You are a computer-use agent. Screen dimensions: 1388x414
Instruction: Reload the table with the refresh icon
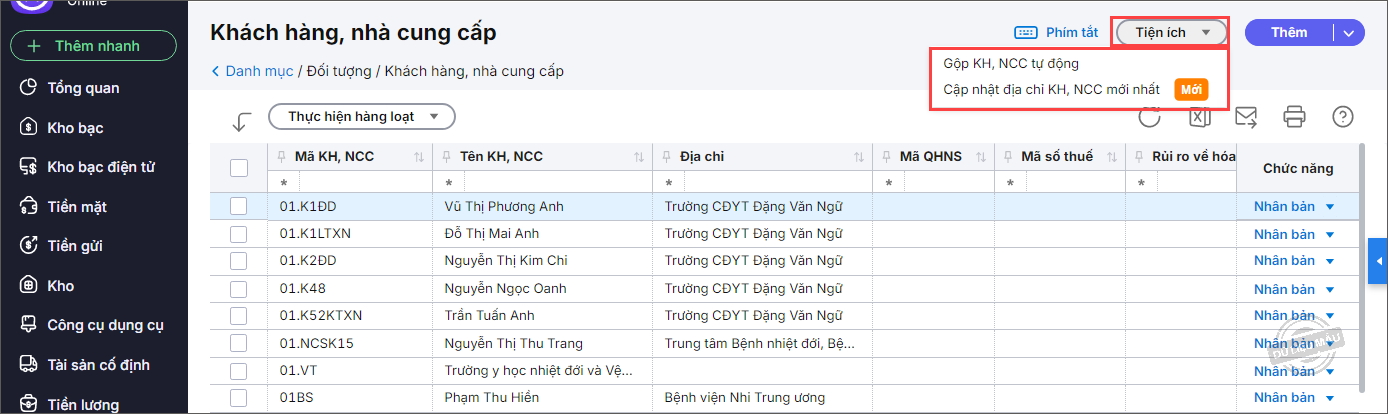point(1150,118)
